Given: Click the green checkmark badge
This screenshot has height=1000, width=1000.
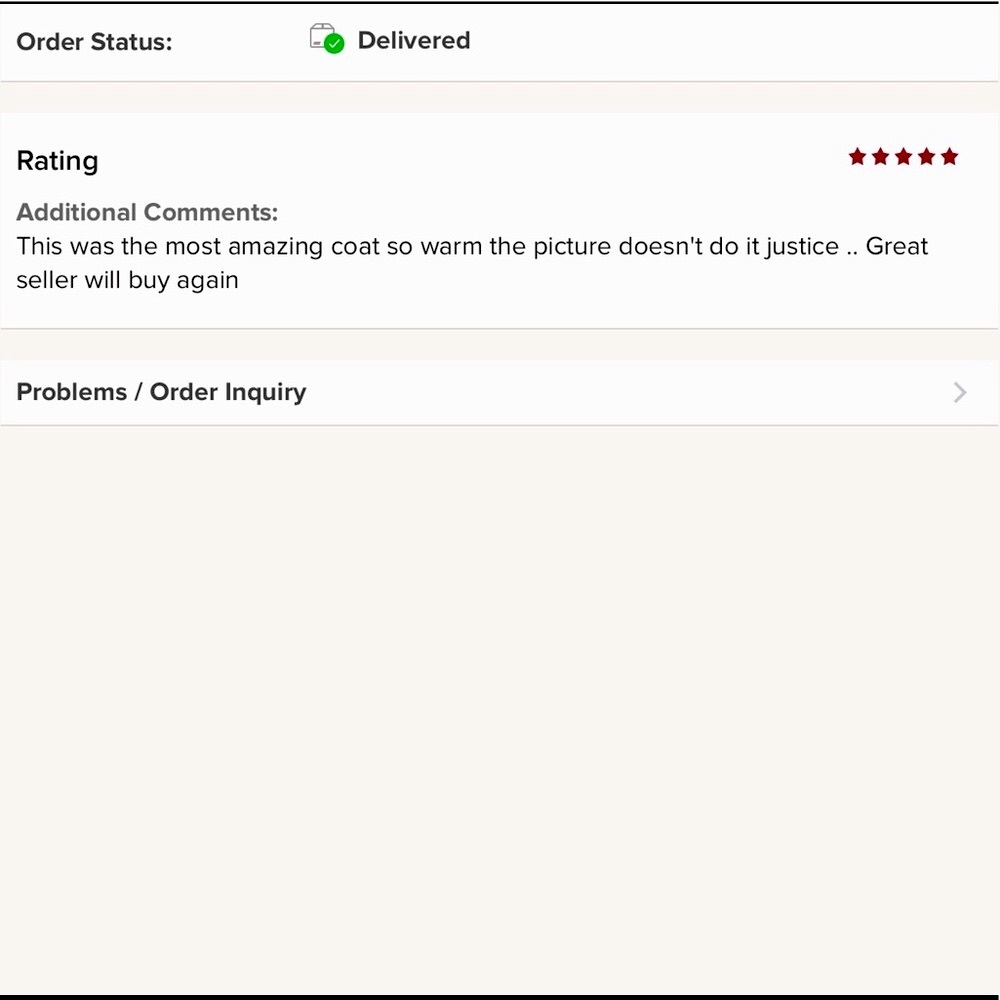Looking at the screenshot, I should (x=335, y=44).
